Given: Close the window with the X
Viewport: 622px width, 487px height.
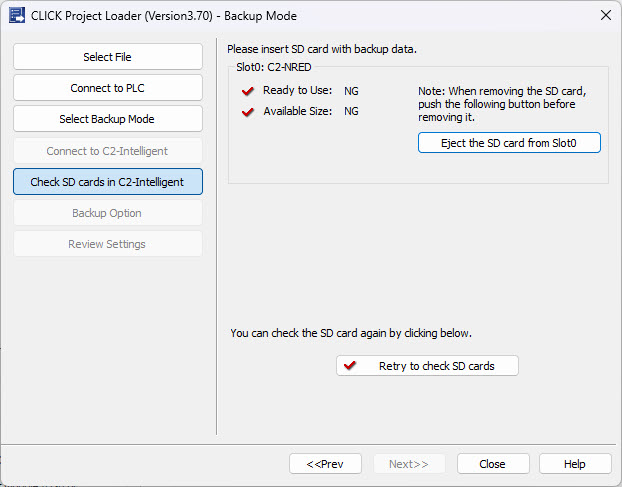Looking at the screenshot, I should pos(606,15).
